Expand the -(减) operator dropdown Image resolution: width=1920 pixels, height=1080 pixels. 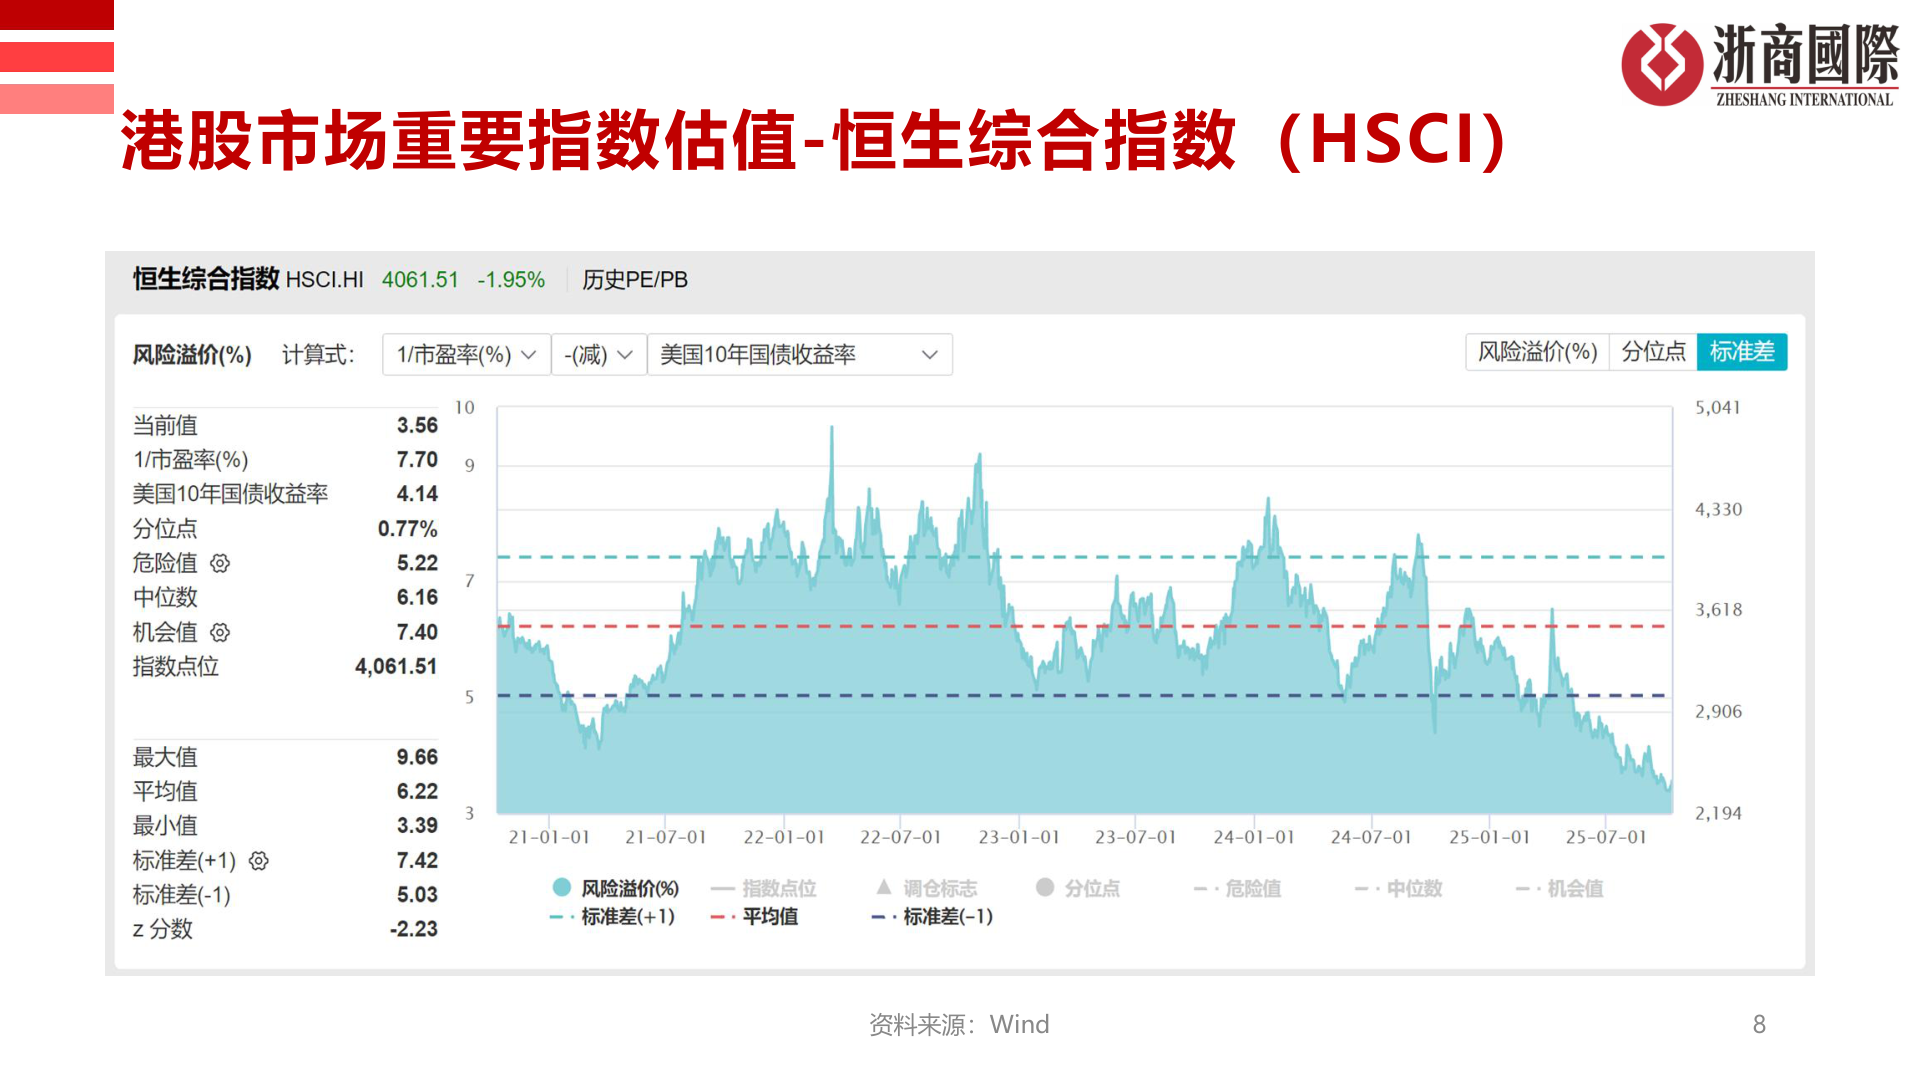click(598, 354)
